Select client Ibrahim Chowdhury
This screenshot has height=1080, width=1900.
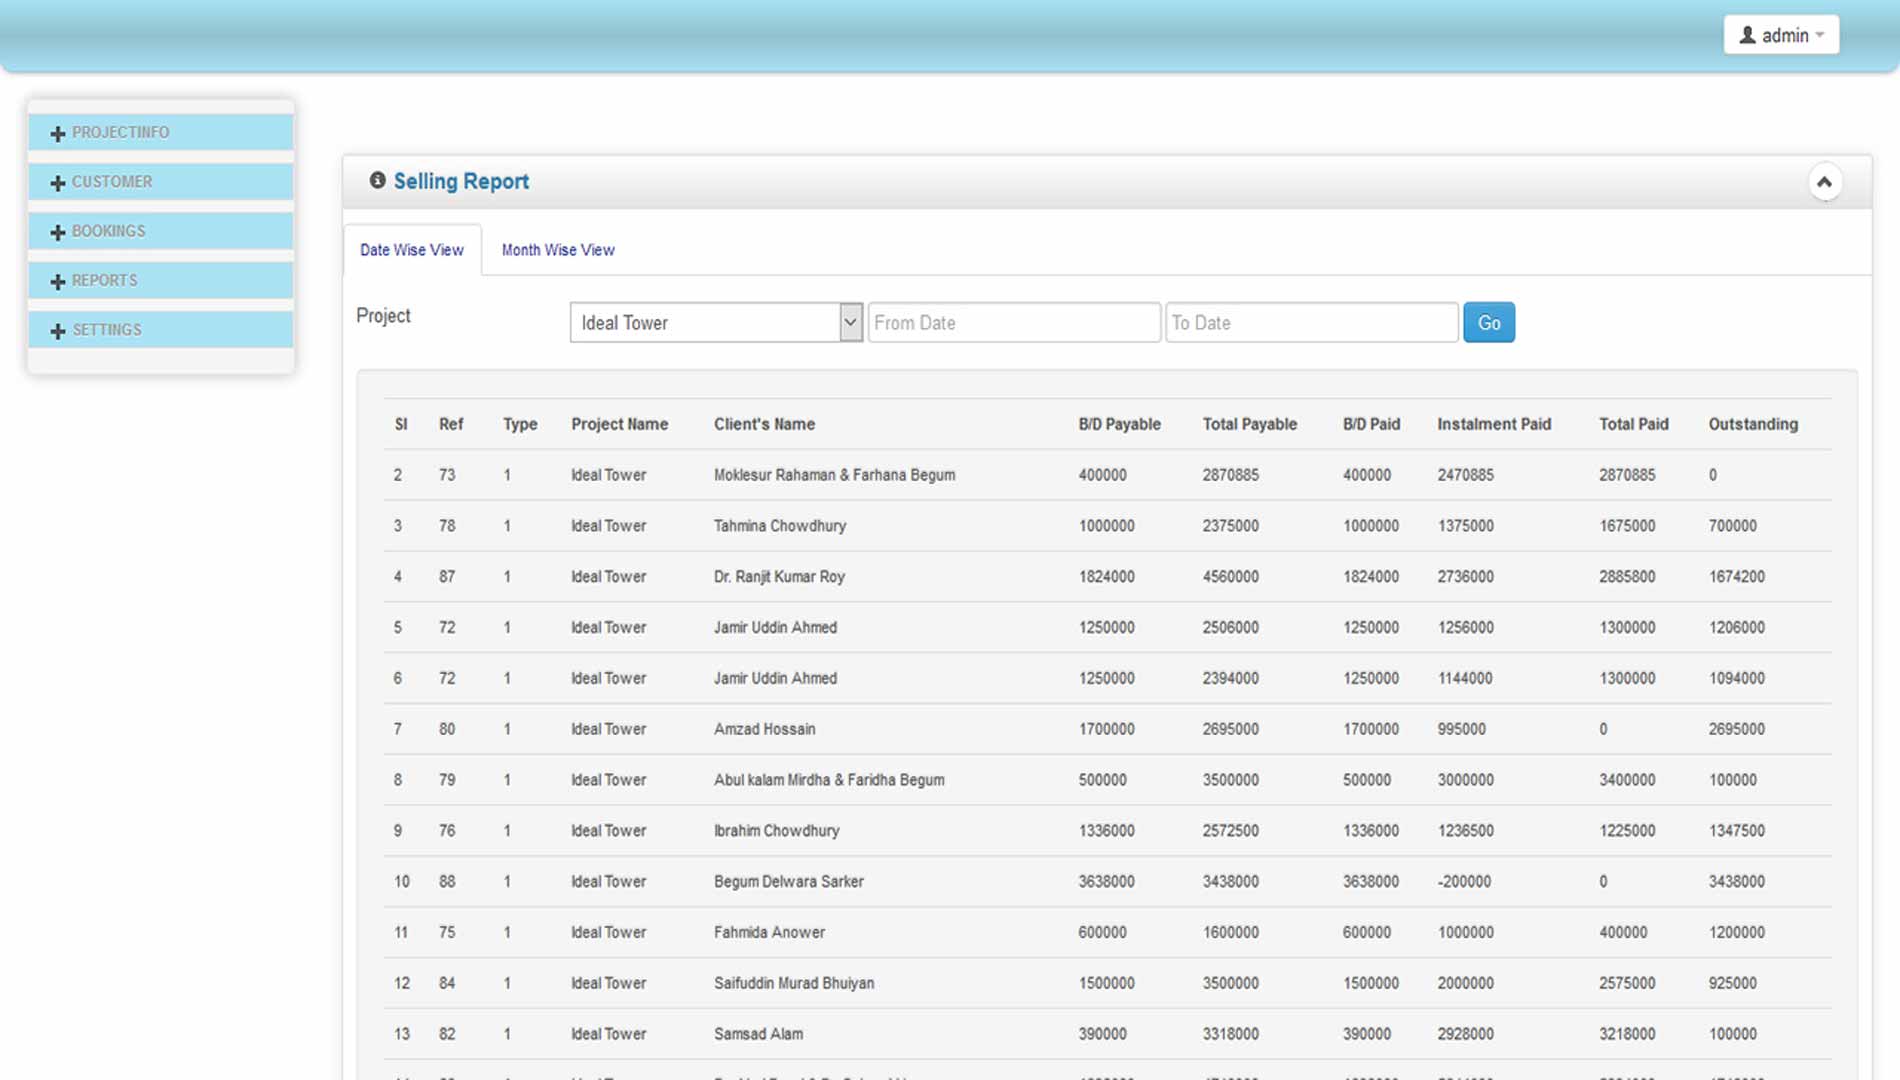[x=776, y=831]
